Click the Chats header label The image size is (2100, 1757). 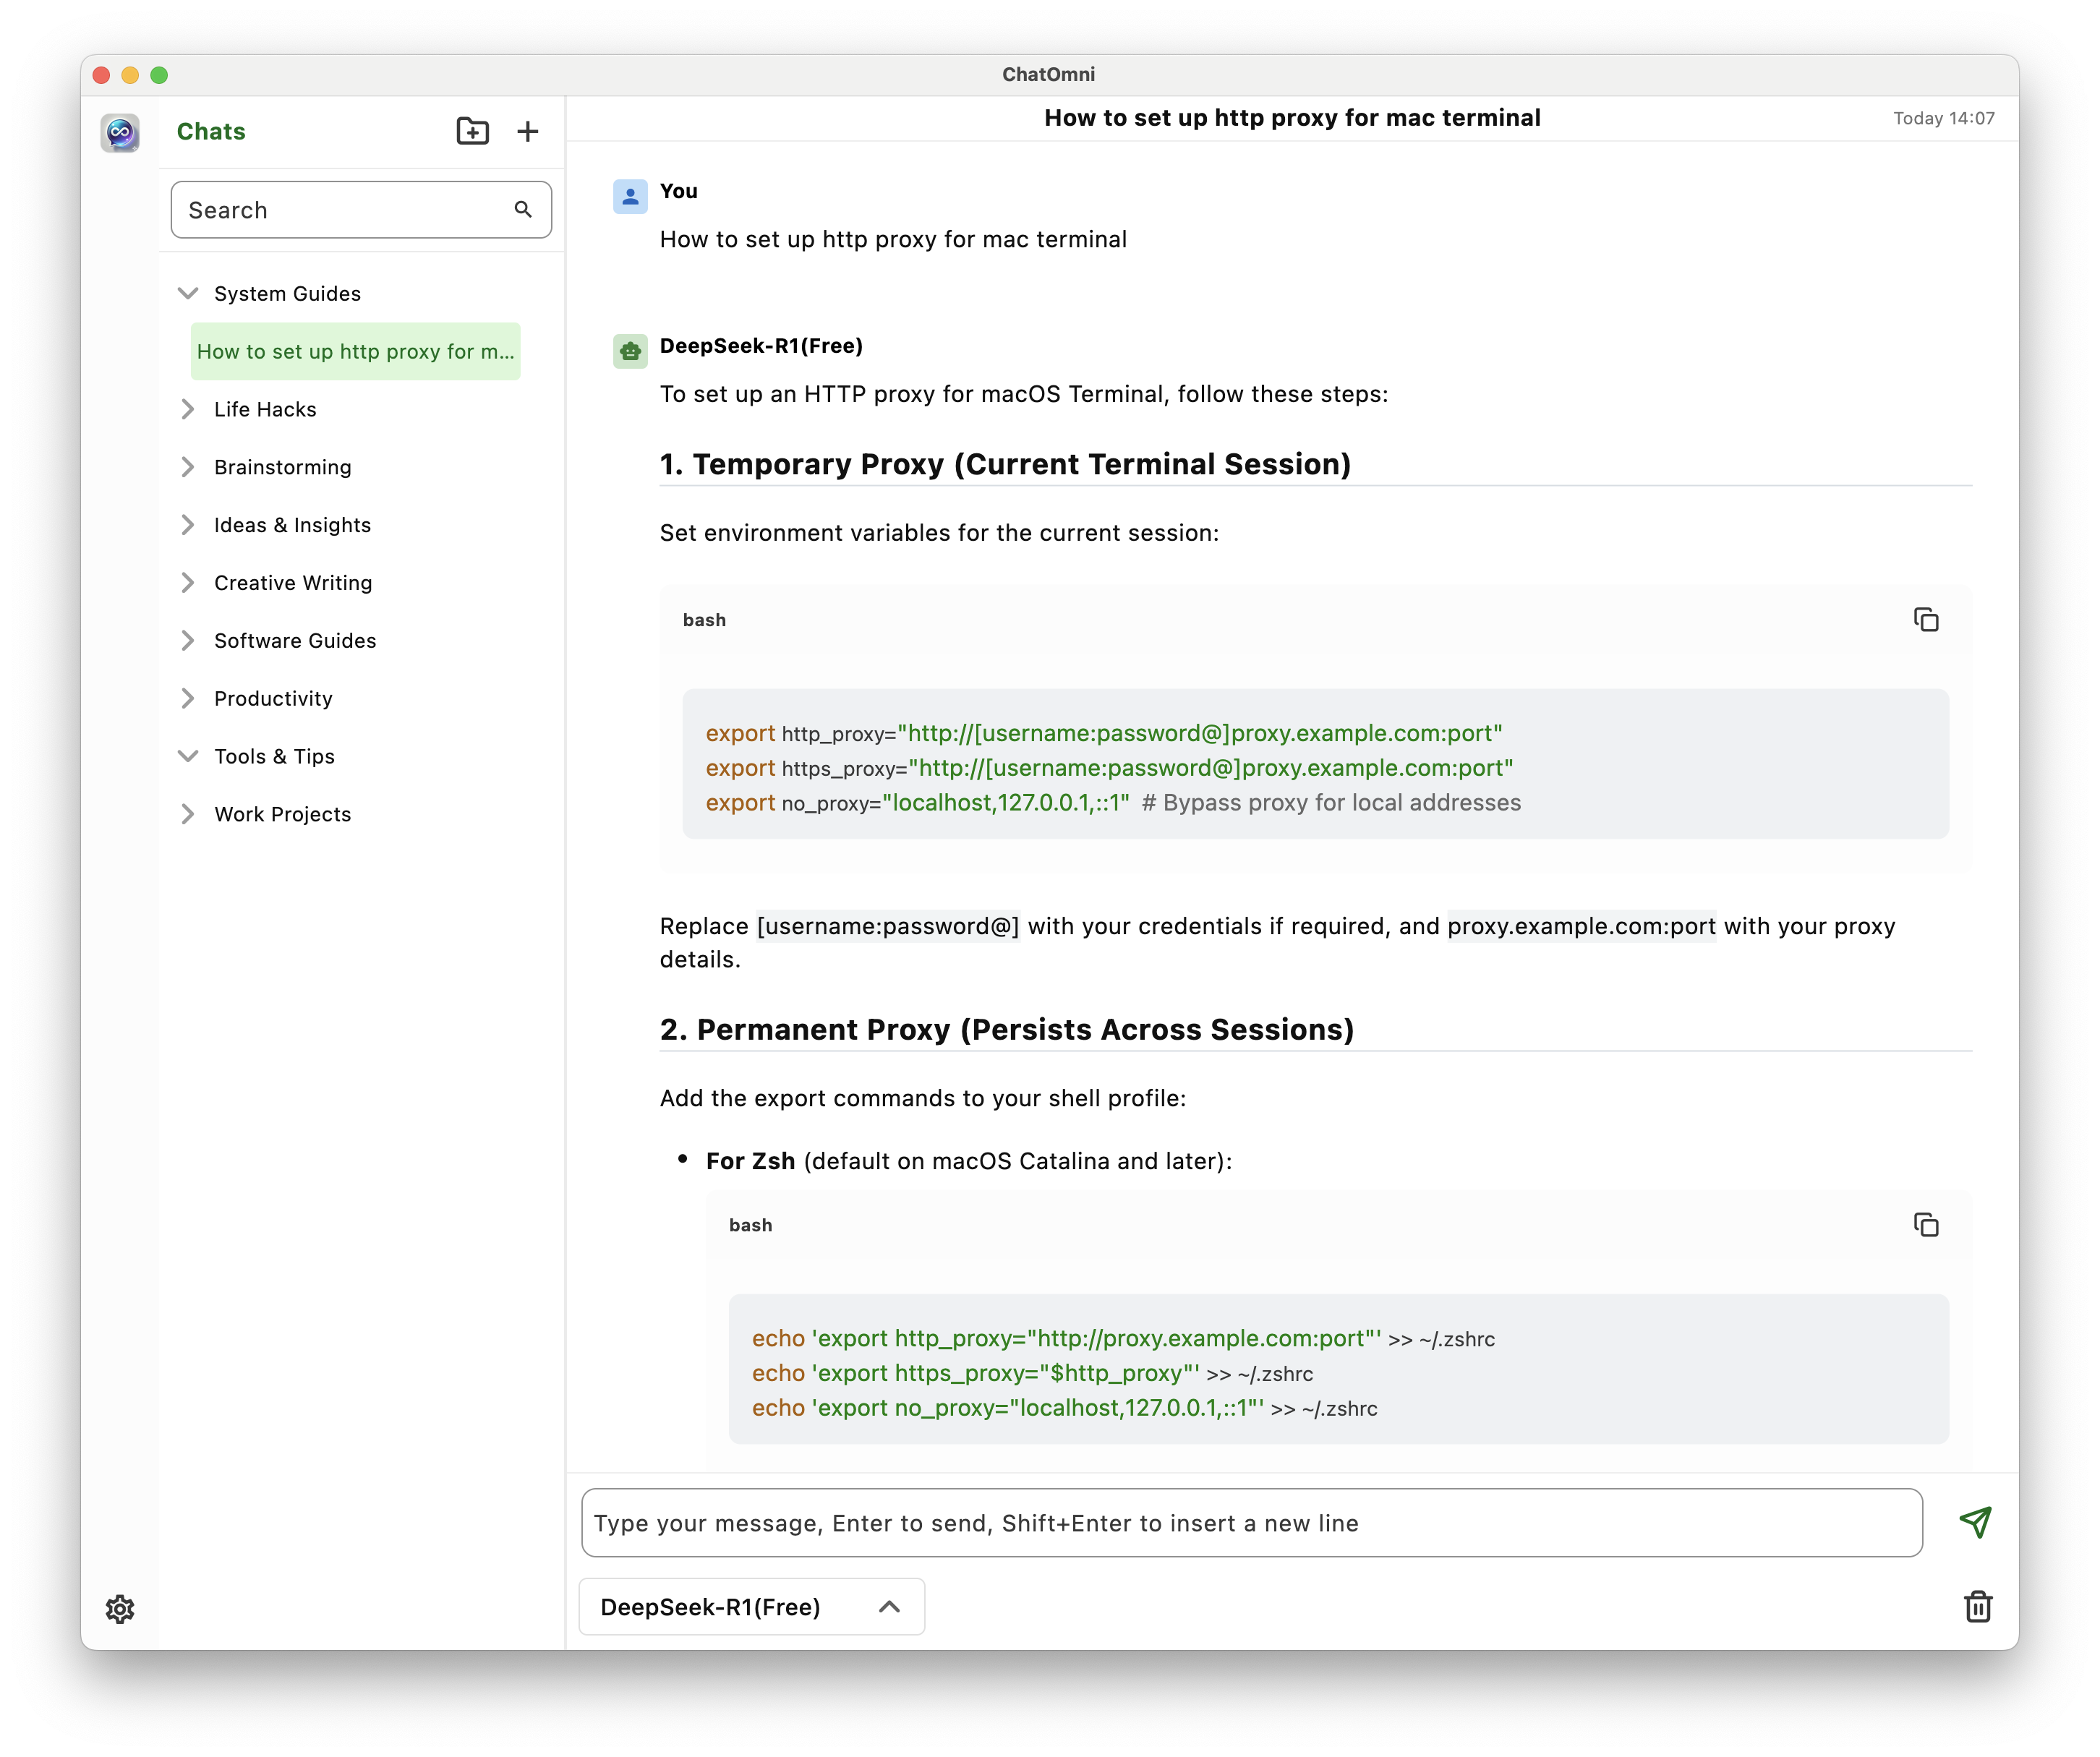211,132
